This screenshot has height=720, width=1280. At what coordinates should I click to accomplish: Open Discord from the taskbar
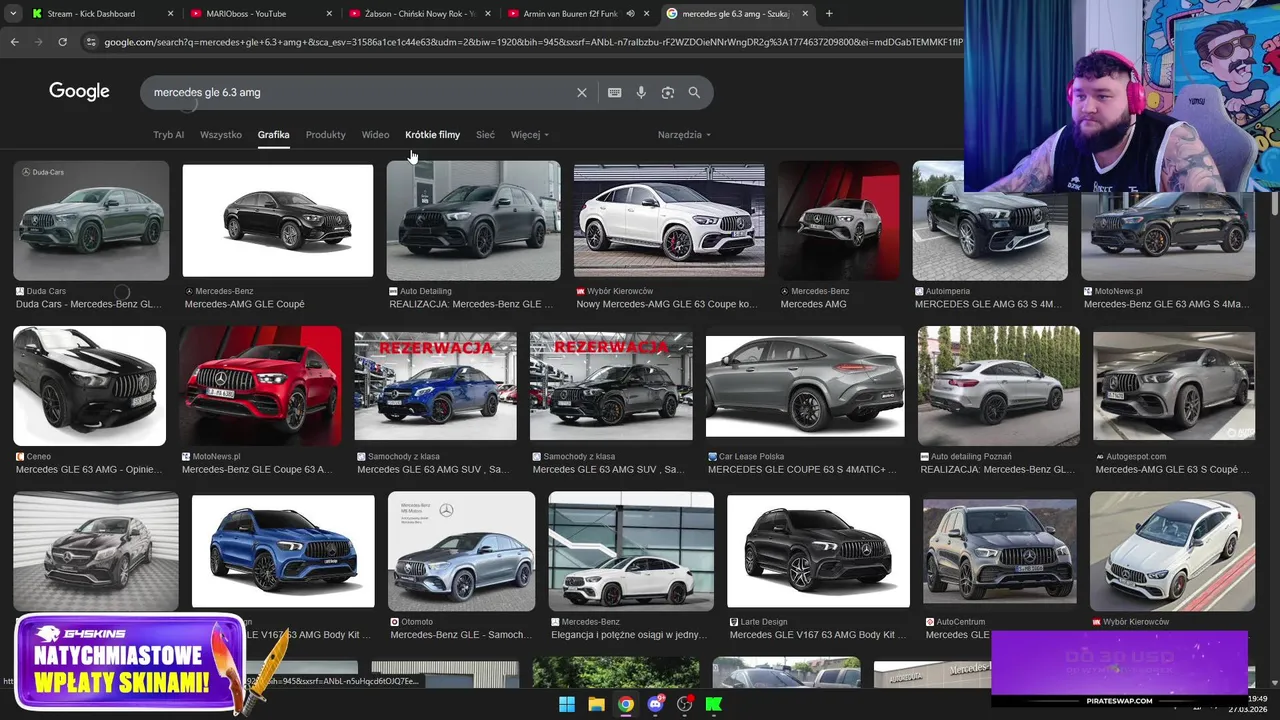coord(655,704)
